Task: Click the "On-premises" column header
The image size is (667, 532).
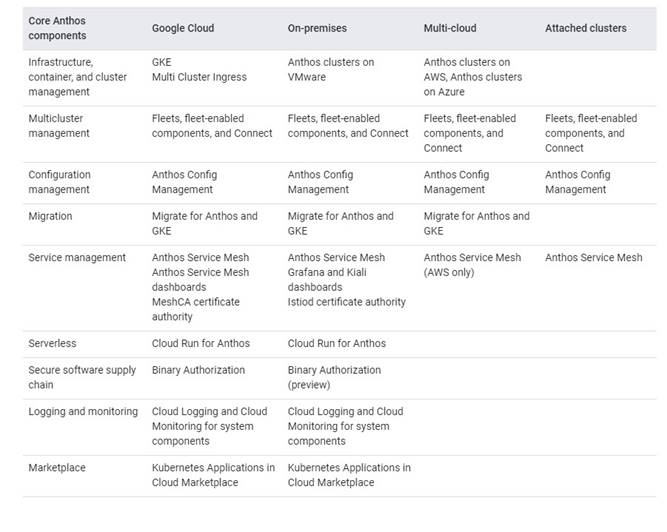Action: coord(318,28)
